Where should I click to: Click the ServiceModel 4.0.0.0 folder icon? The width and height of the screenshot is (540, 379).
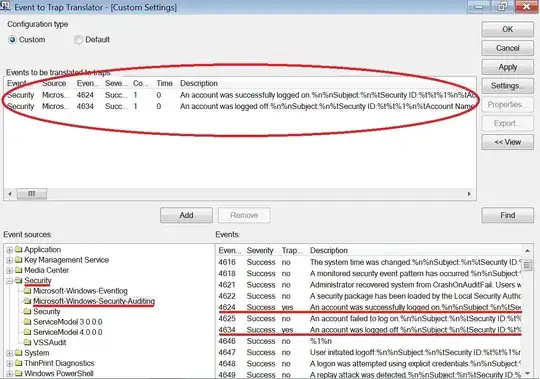pyautogui.click(x=28, y=332)
